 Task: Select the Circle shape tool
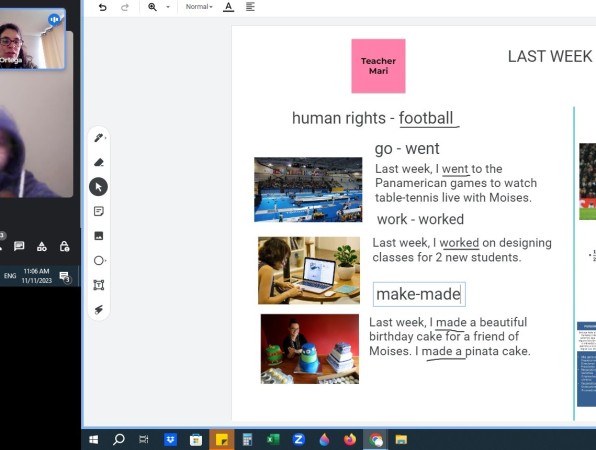(99, 260)
